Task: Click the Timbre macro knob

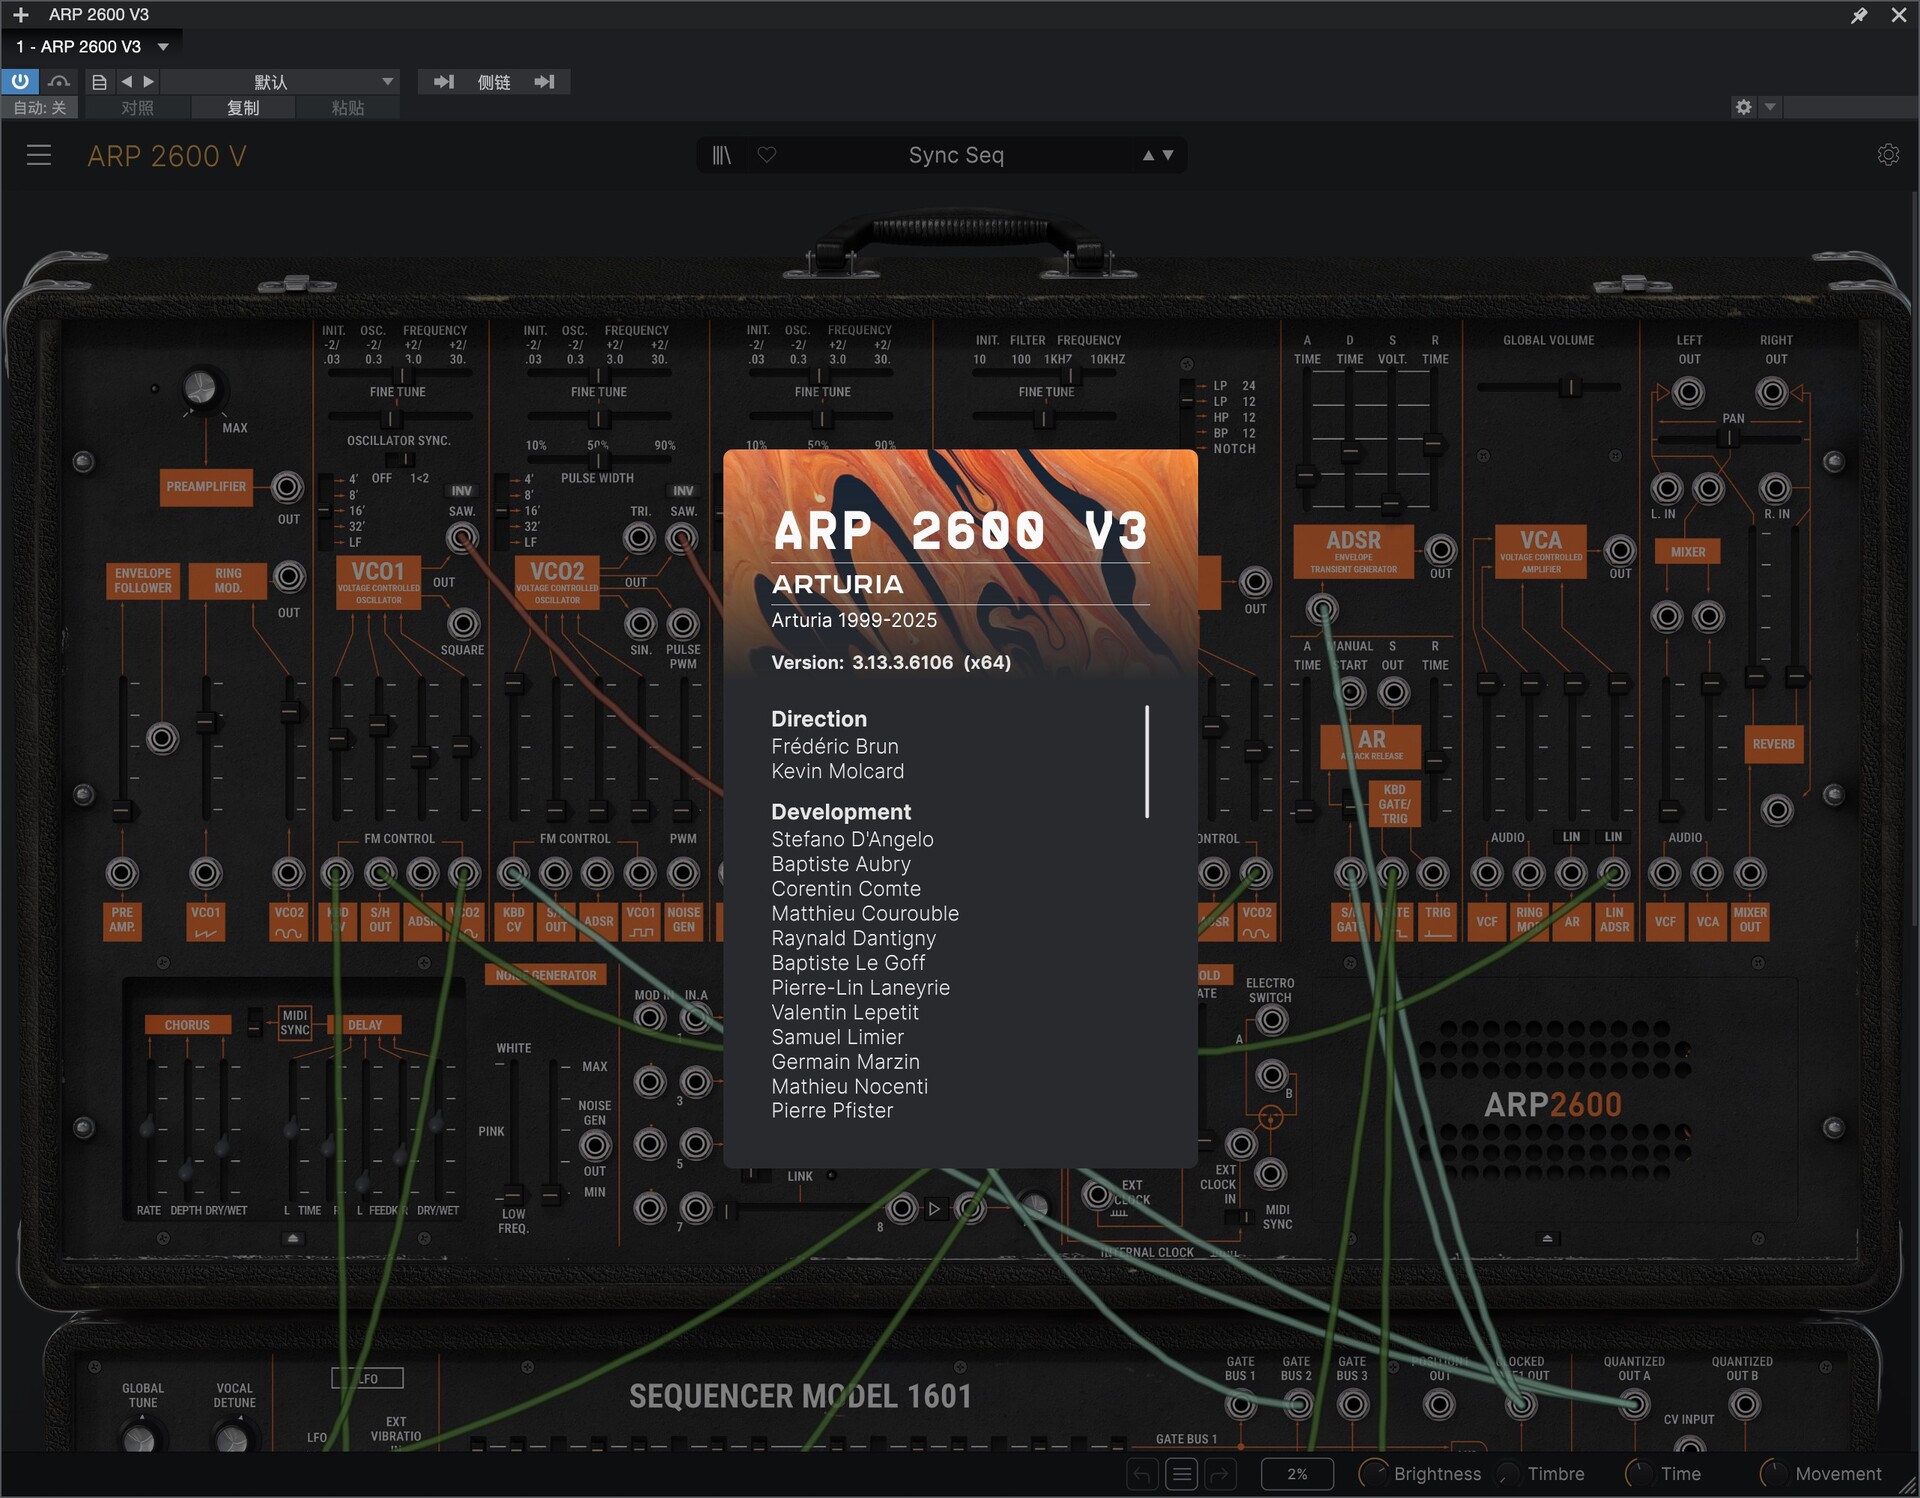Action: 1508,1474
